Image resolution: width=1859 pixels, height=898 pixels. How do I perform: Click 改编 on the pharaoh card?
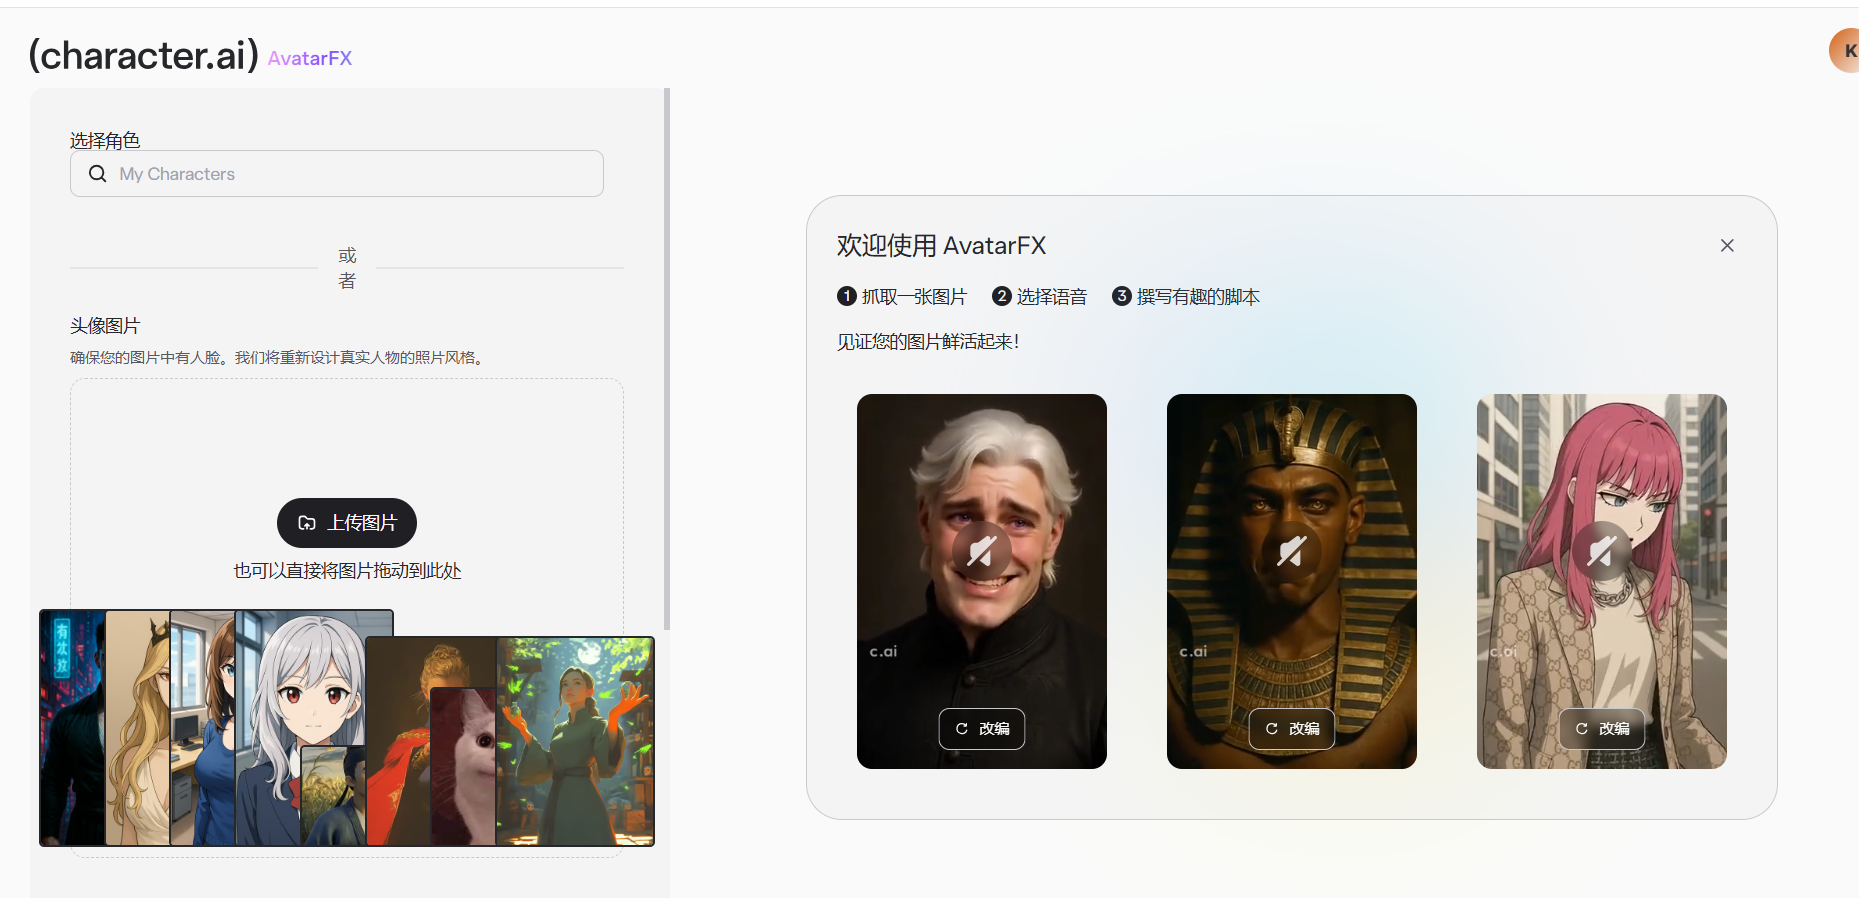tap(1291, 728)
